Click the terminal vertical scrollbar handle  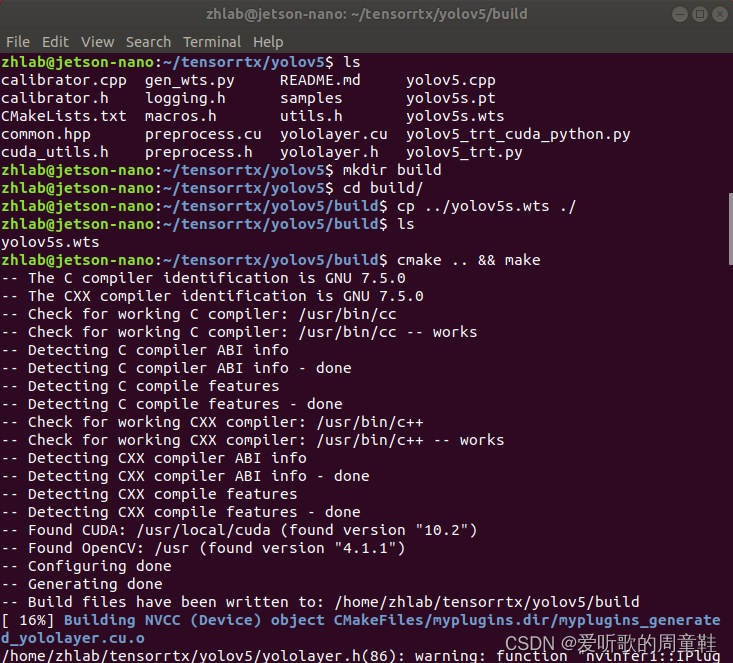click(730, 229)
